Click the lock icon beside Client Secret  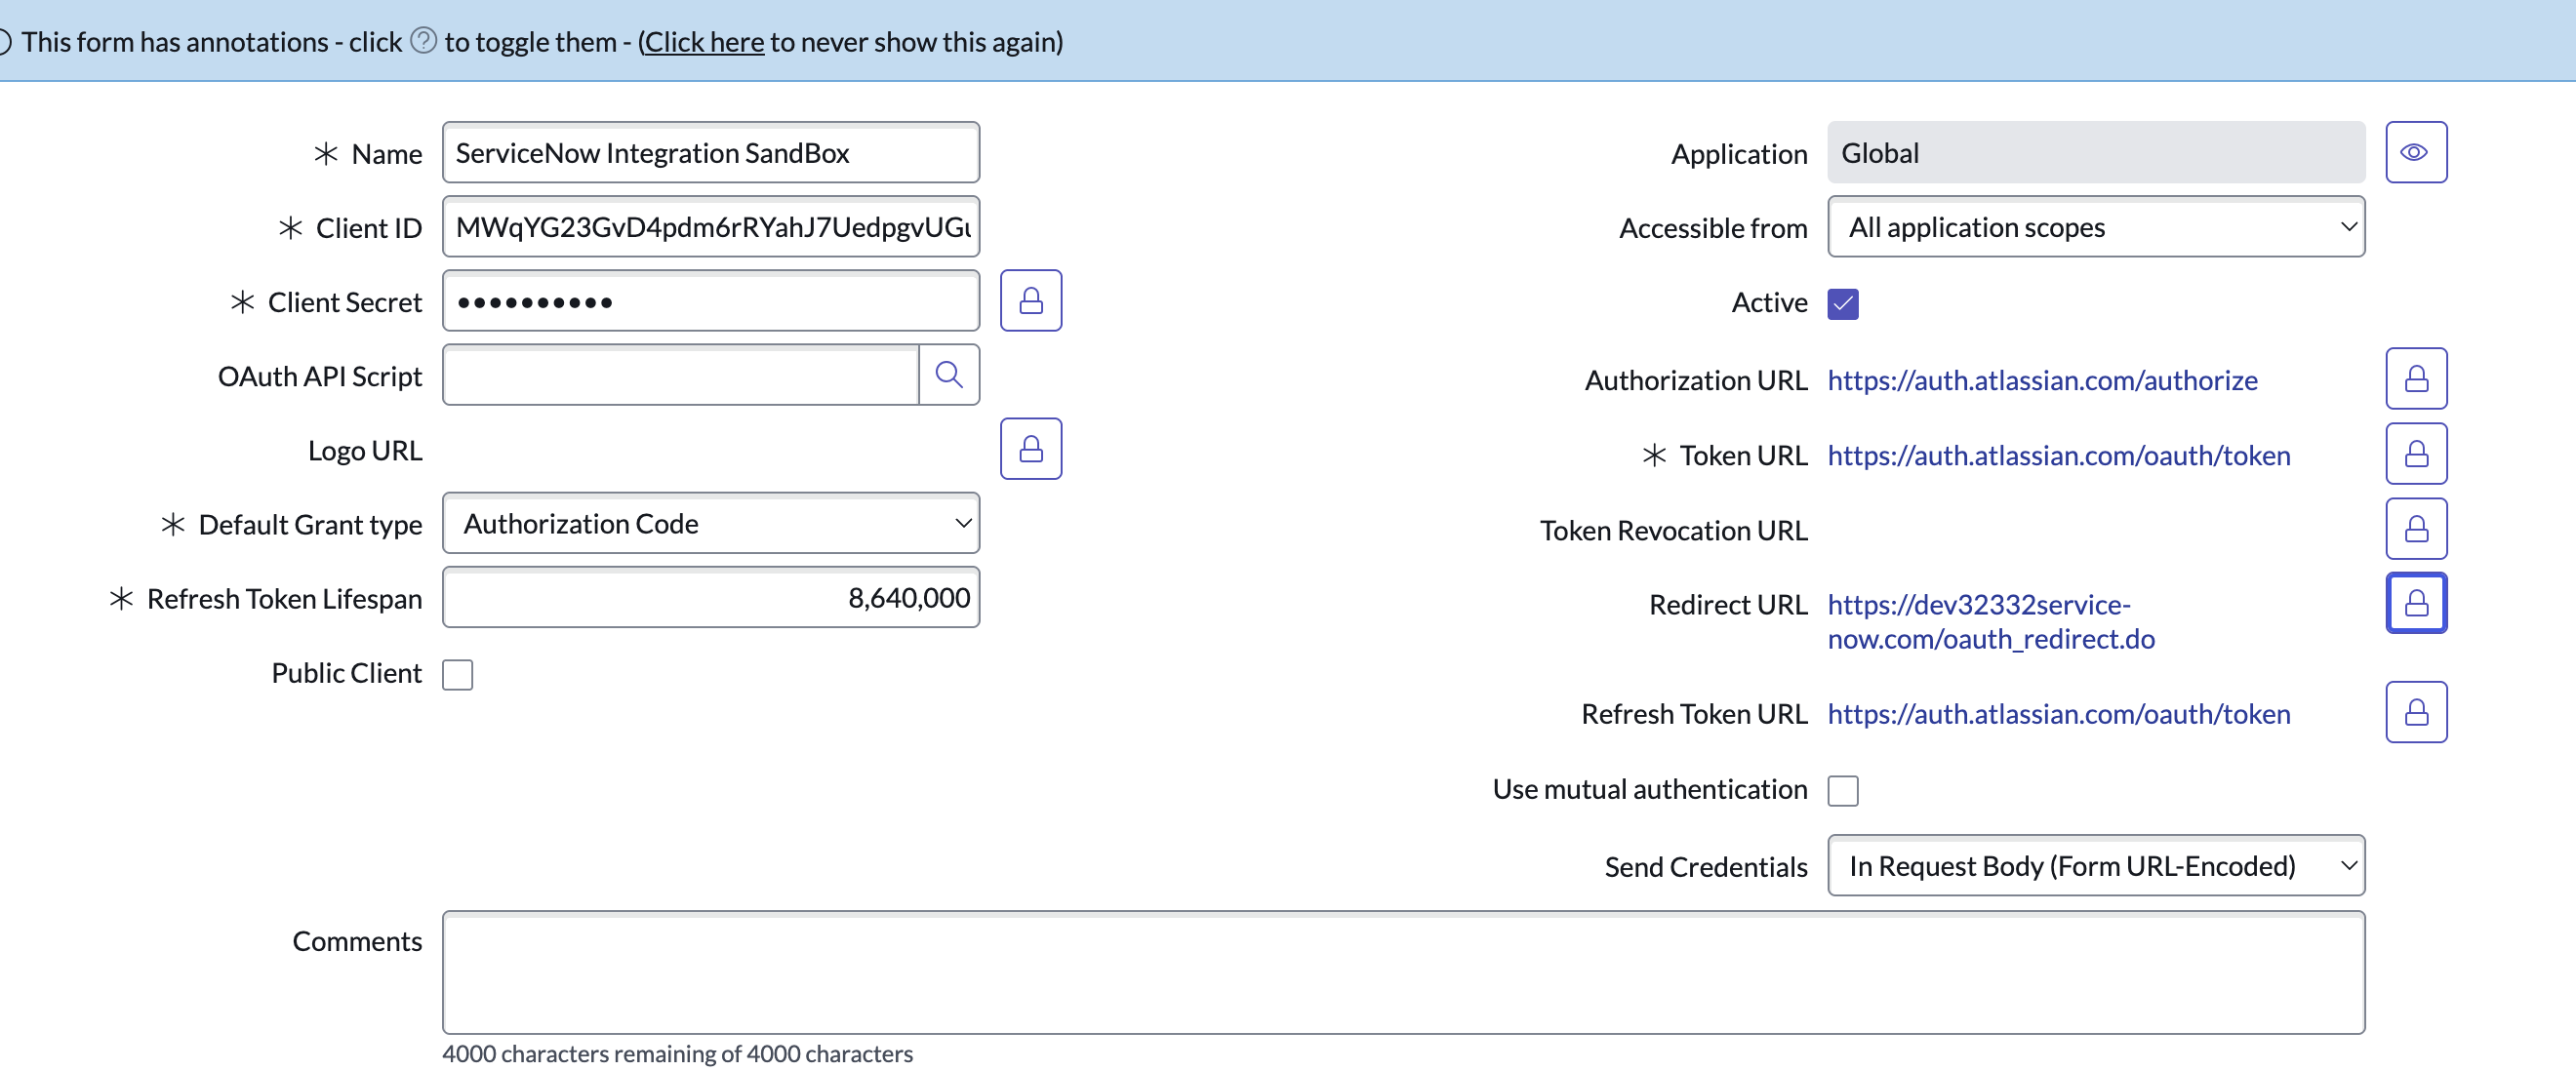(1030, 301)
